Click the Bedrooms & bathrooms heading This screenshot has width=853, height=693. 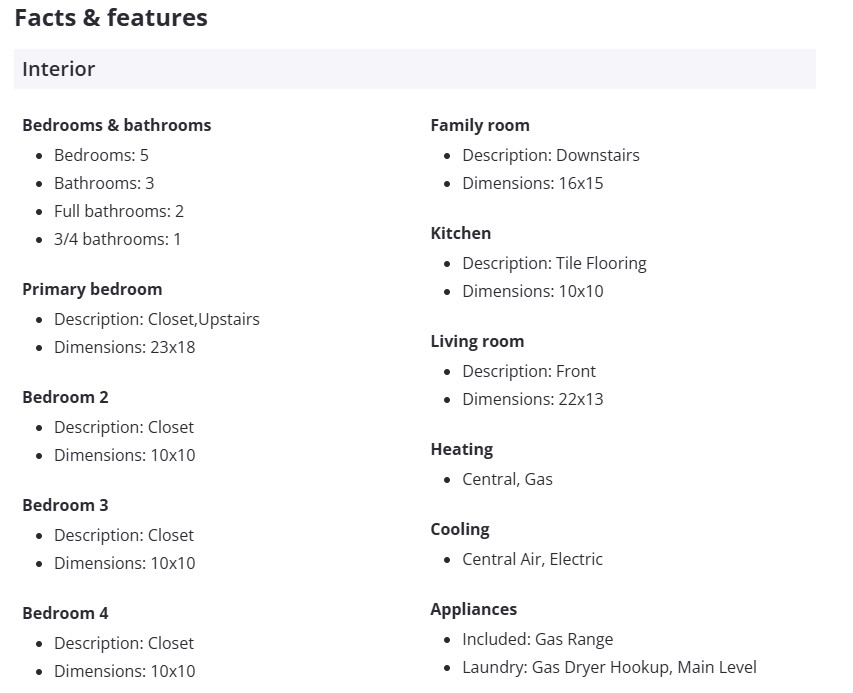[x=116, y=125]
